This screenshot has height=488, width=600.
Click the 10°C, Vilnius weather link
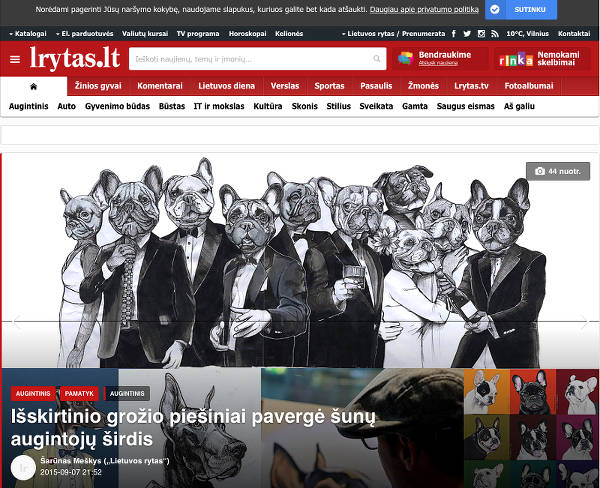coord(528,34)
